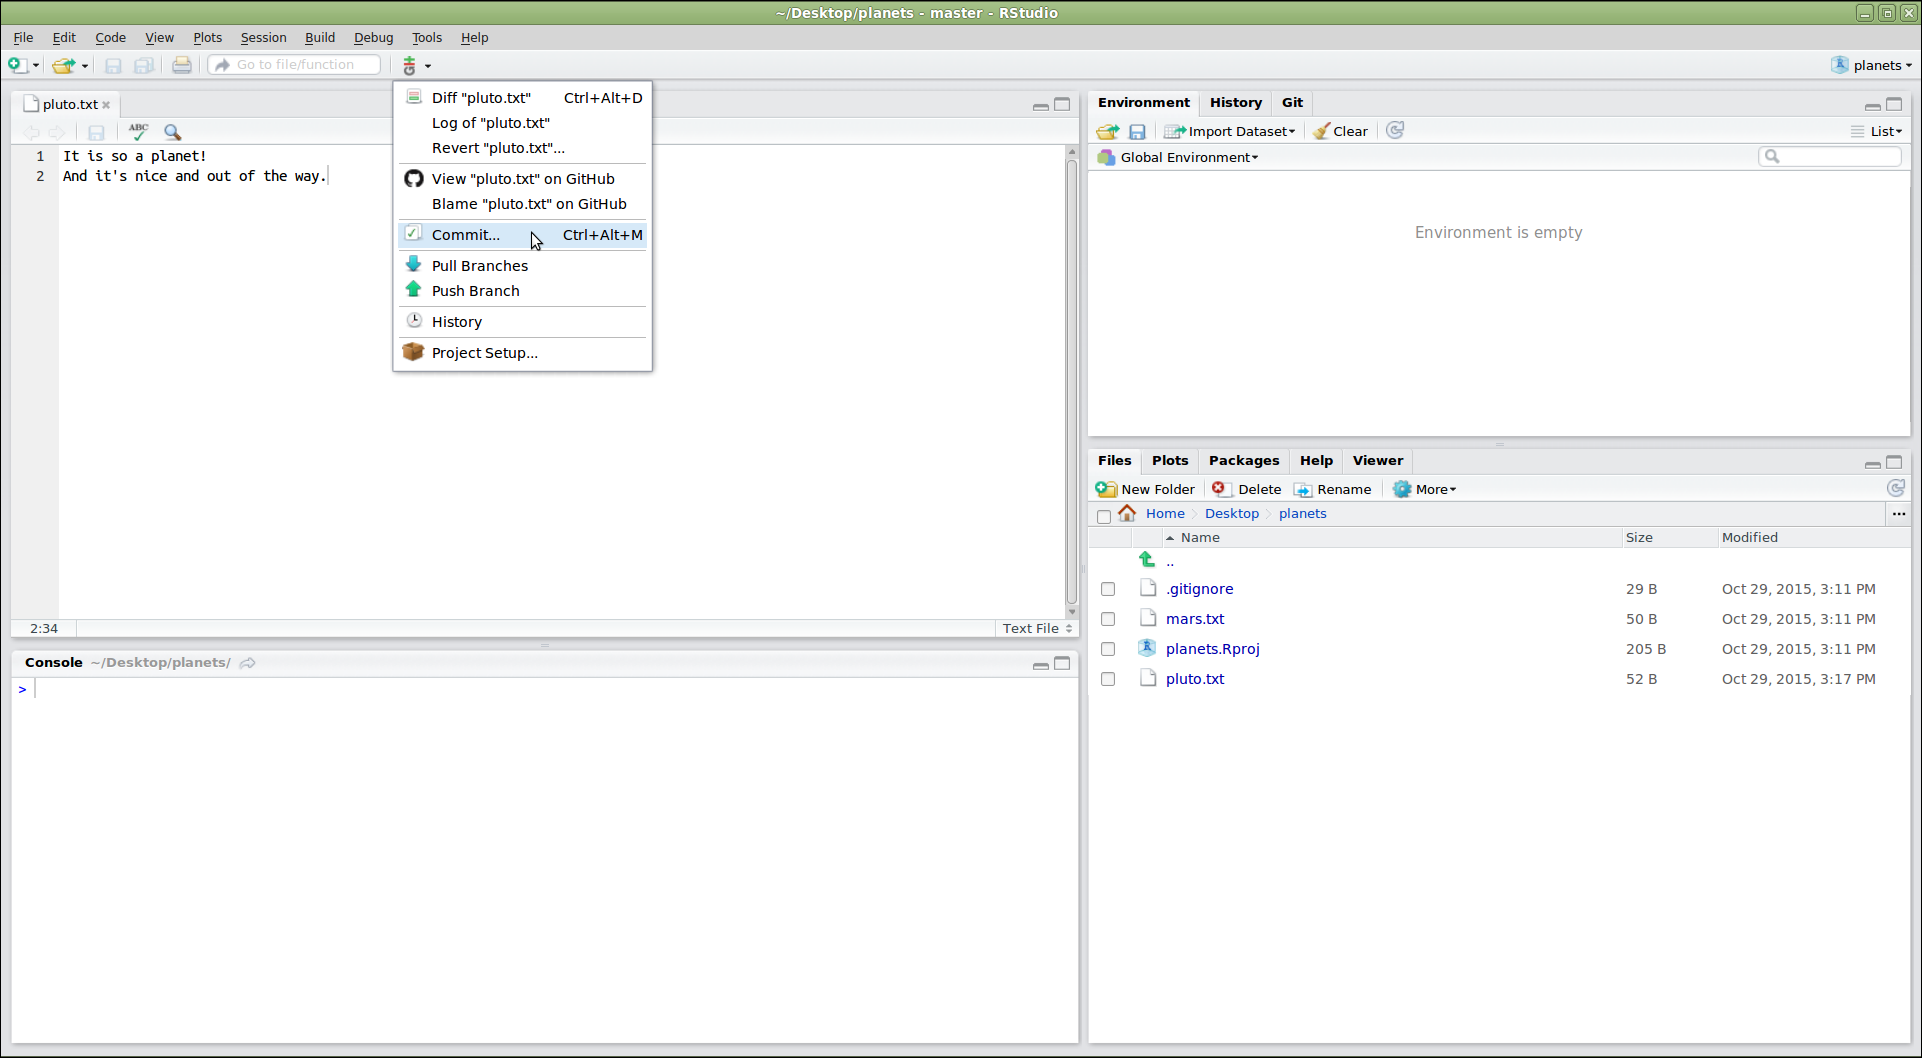Open the List view dropdown in Environment pane
The width and height of the screenshot is (1922, 1058).
point(1876,131)
